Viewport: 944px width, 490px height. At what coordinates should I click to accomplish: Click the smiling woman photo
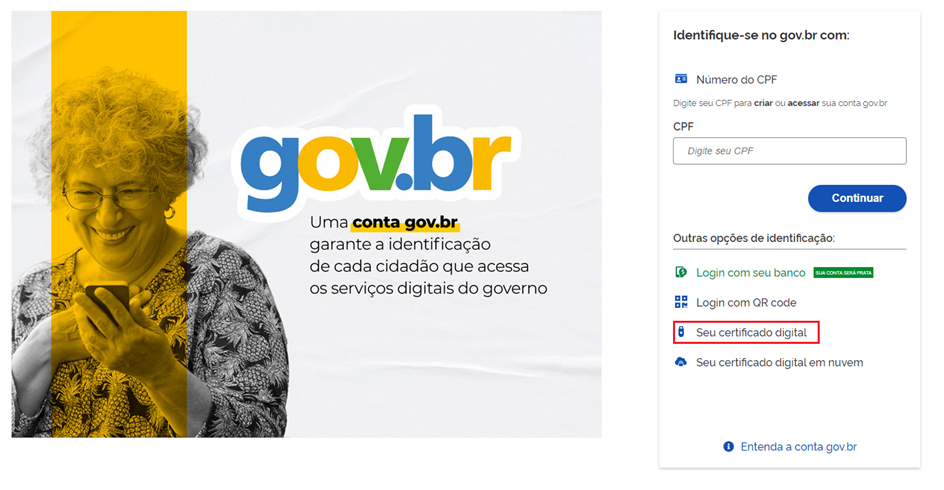[x=151, y=253]
